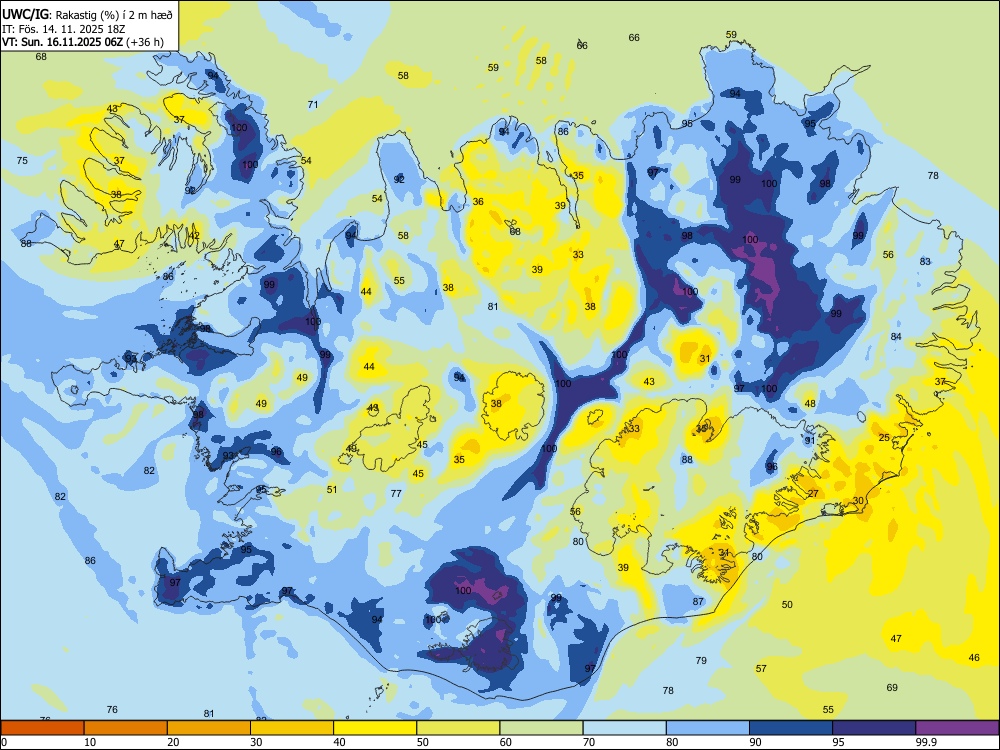1000x750 pixels.
Task: Click the purple above-99.9 legend swatch
Action: [x=957, y=728]
